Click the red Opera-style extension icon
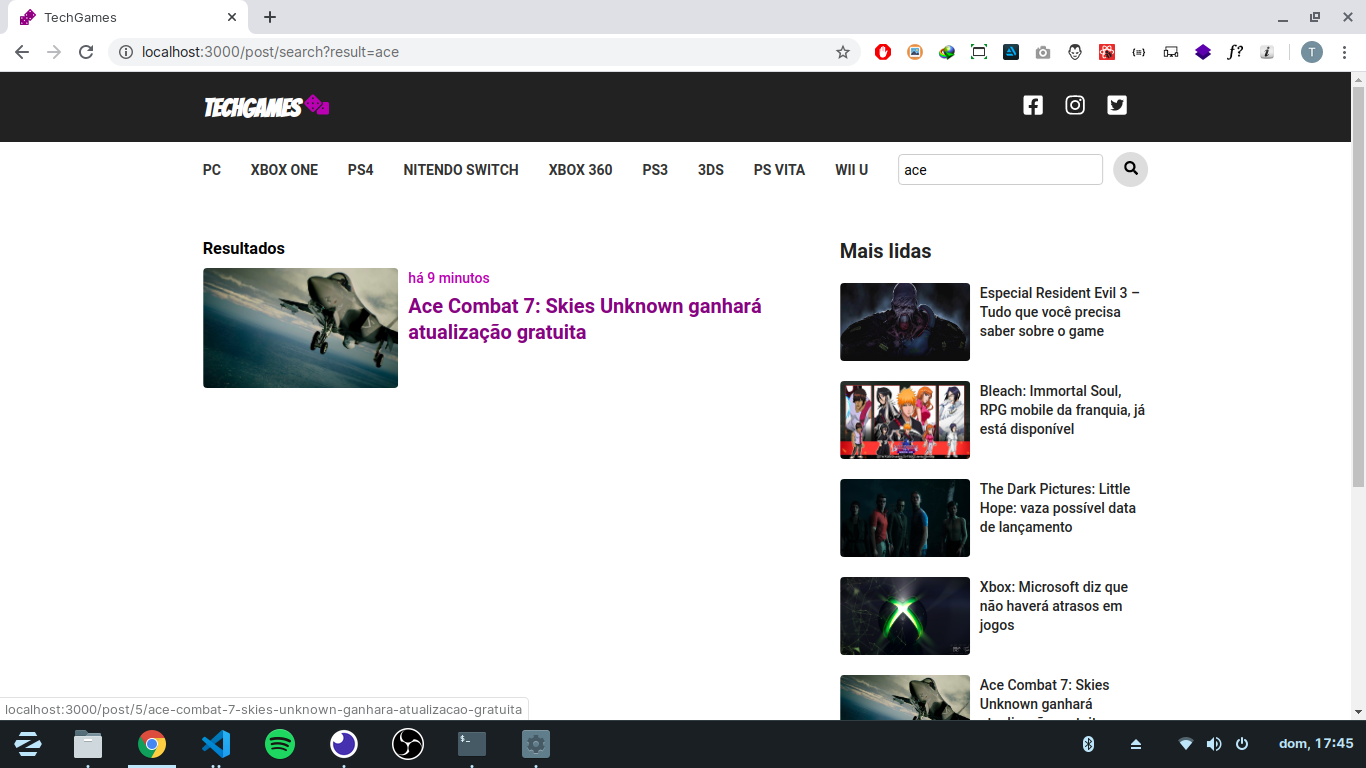The image size is (1366, 768). (883, 52)
